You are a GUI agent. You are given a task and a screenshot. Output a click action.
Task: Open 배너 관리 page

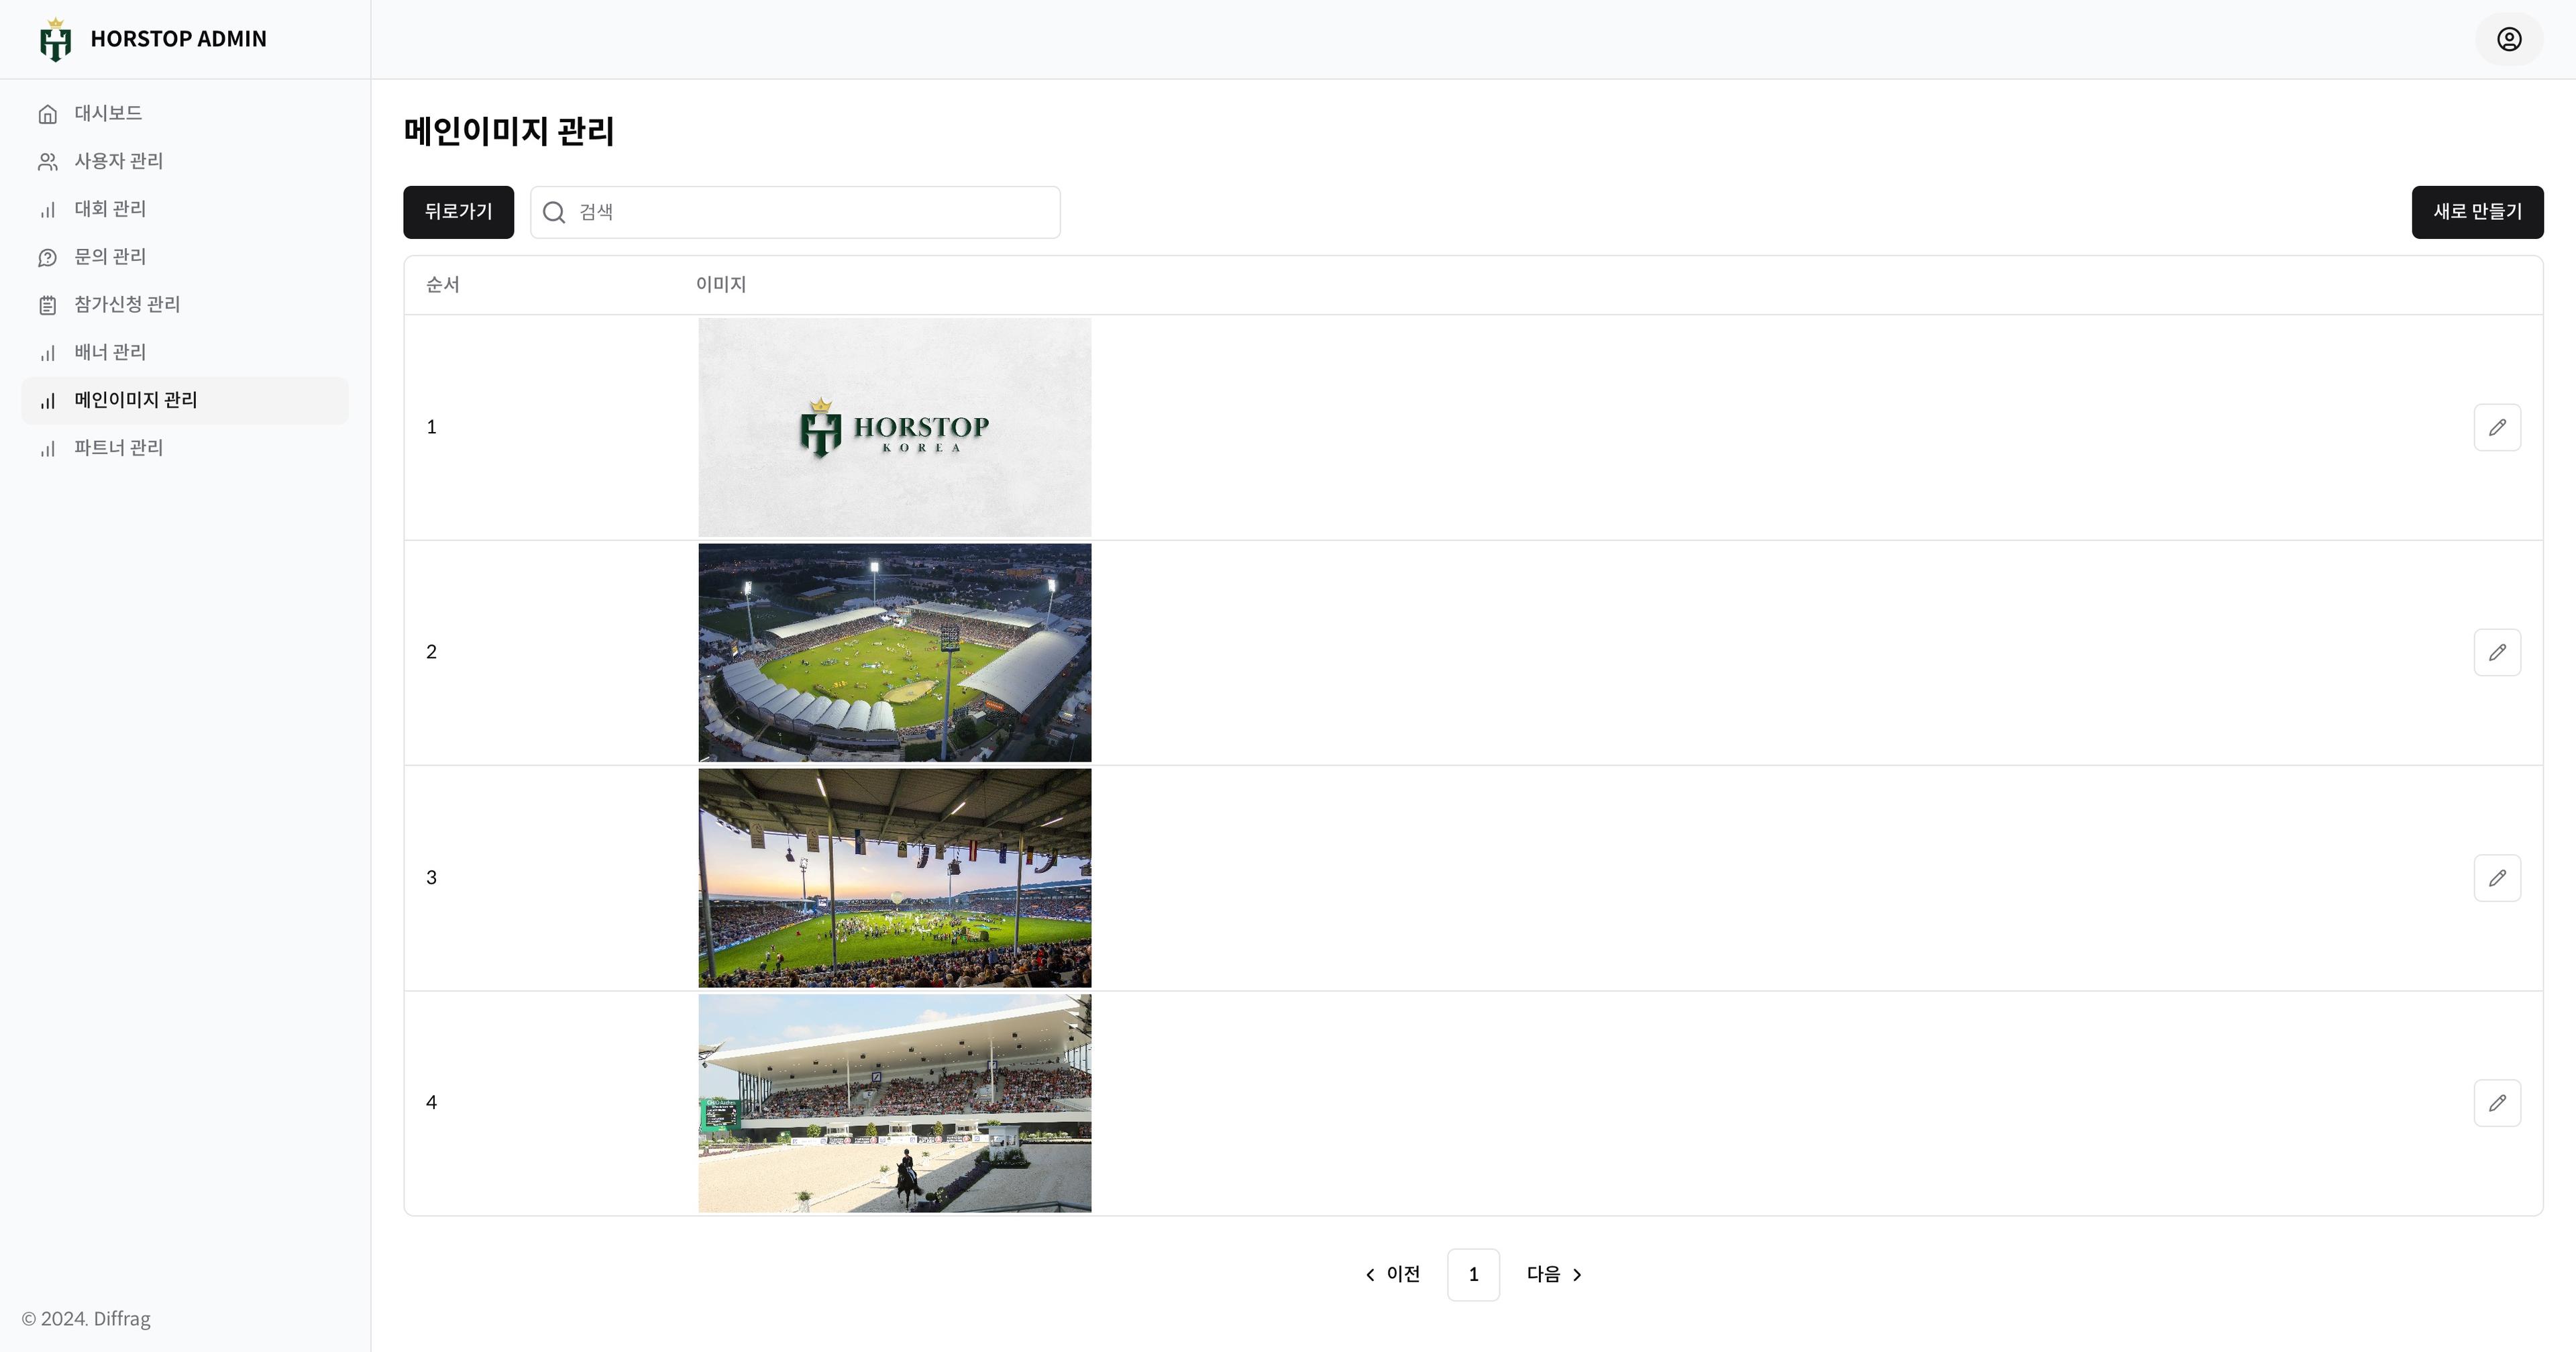pos(110,352)
